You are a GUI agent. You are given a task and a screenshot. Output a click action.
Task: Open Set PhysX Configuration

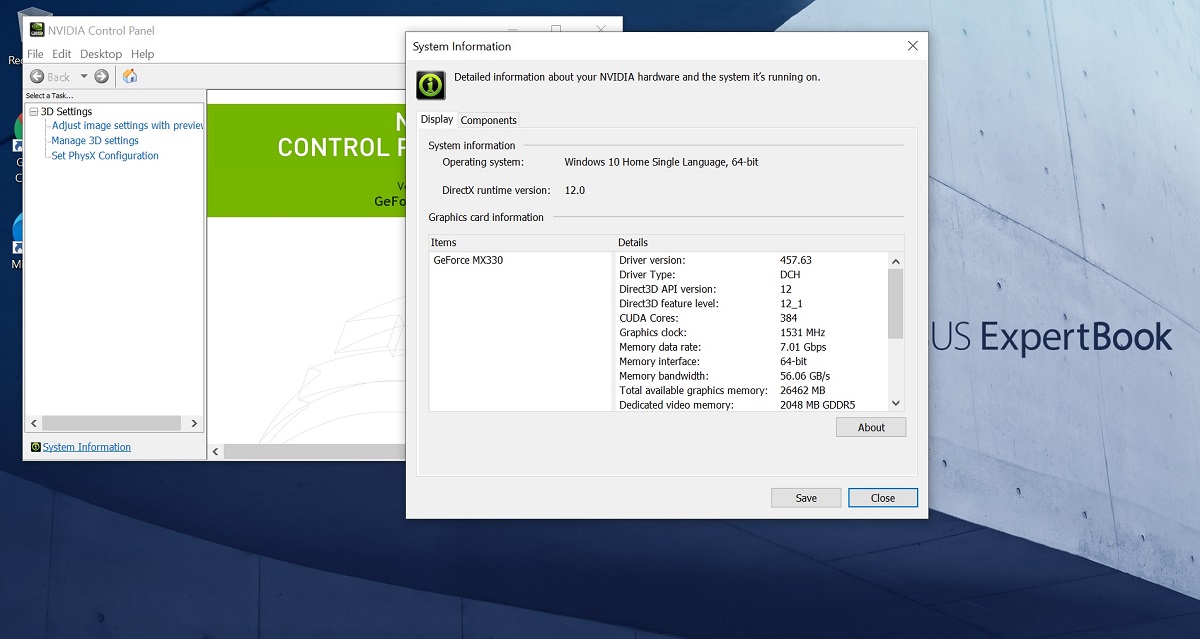pos(105,156)
